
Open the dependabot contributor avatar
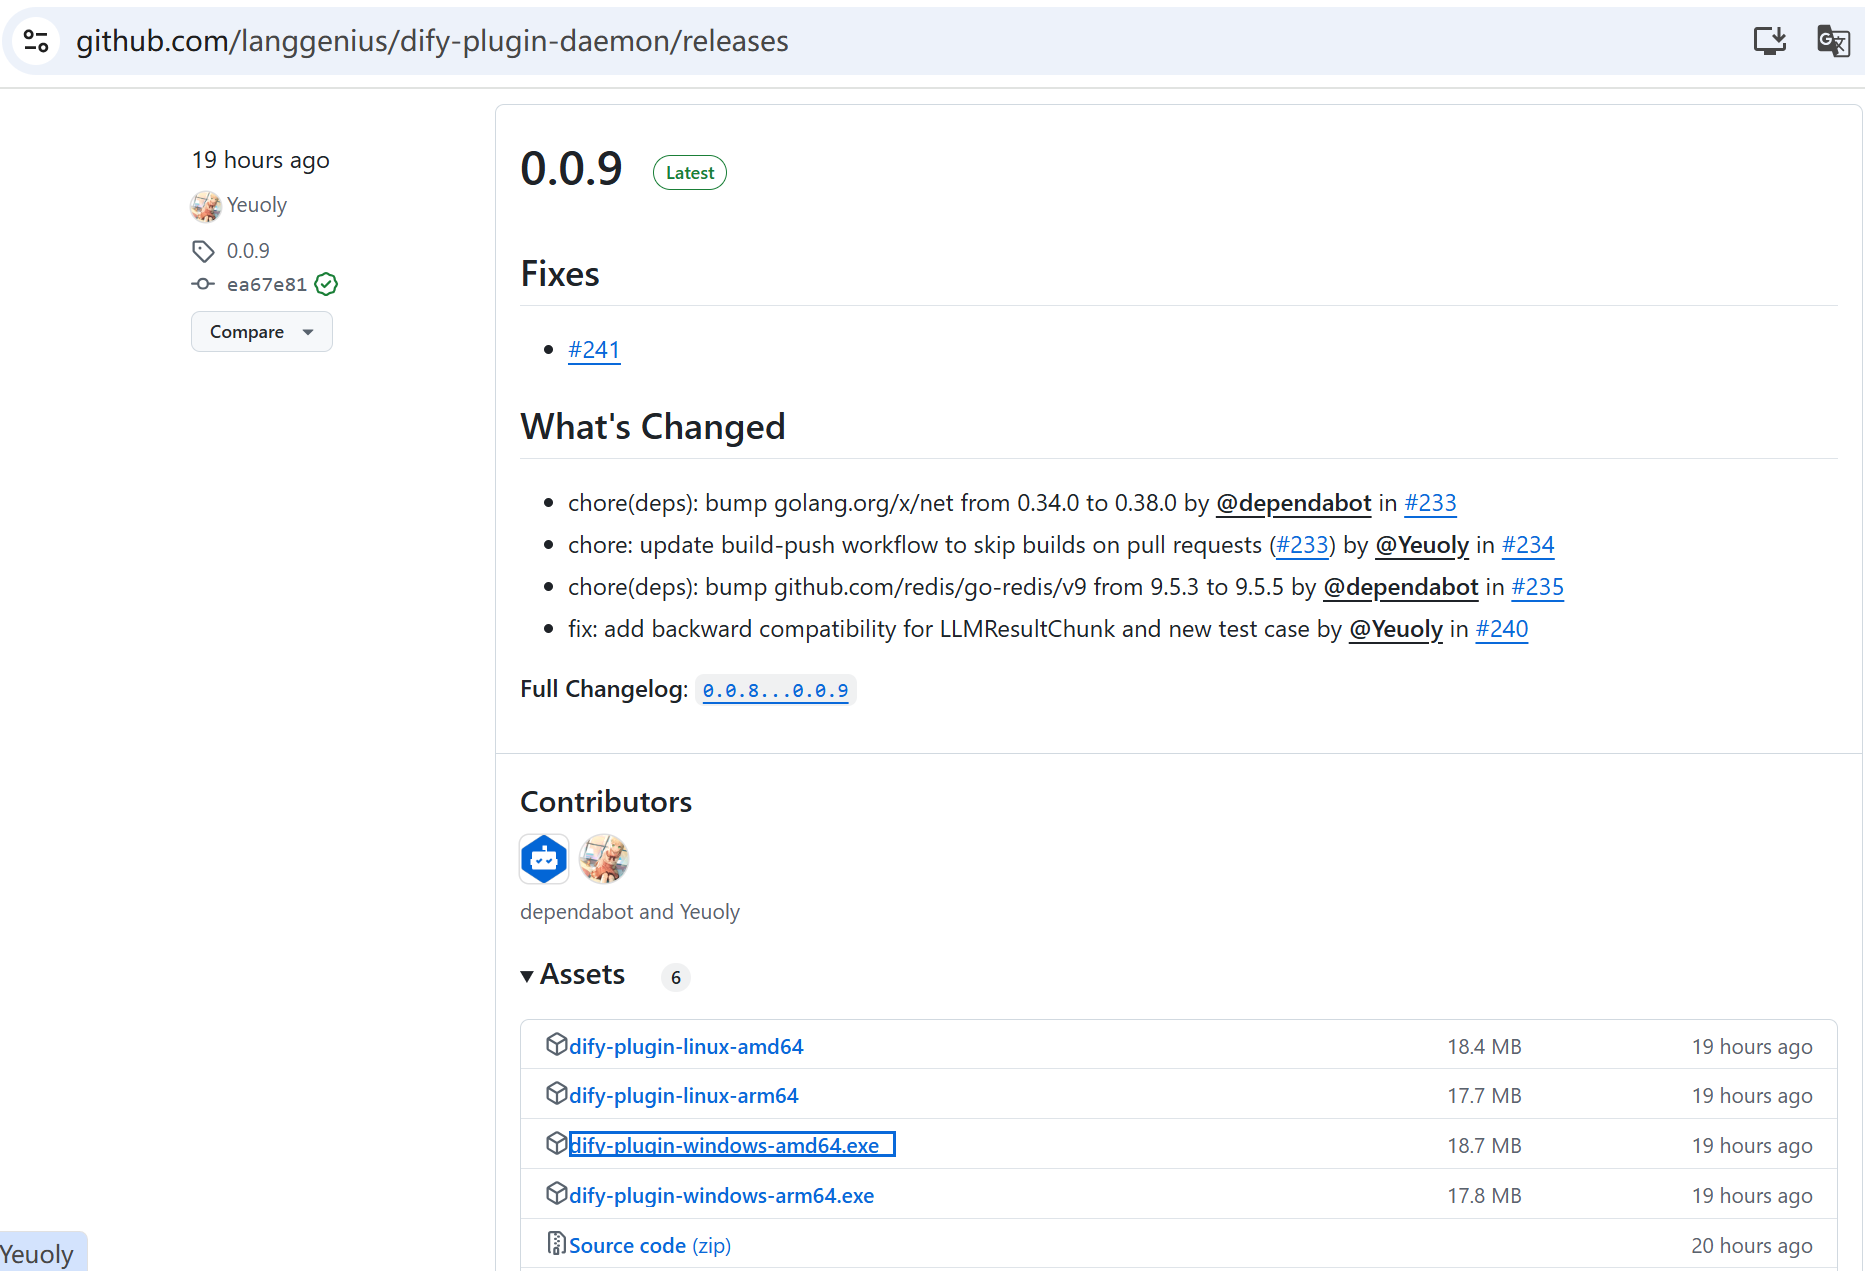pyautogui.click(x=543, y=858)
